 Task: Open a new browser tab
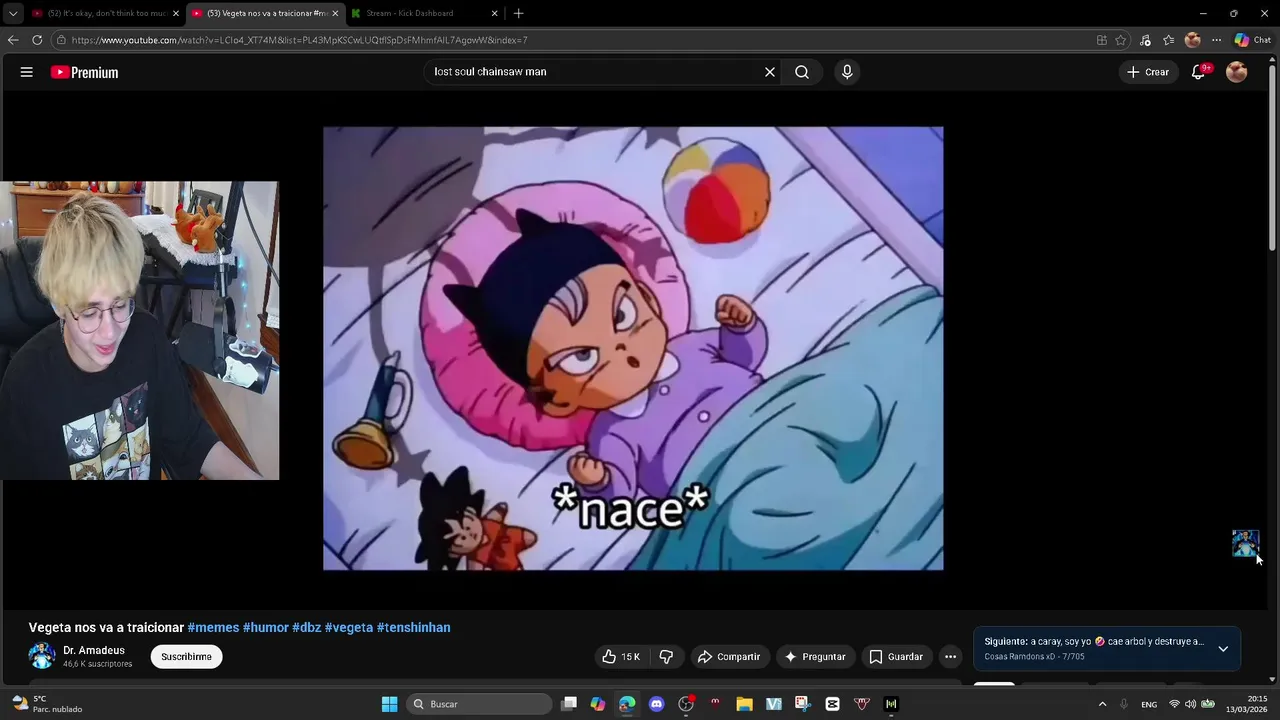(x=518, y=13)
